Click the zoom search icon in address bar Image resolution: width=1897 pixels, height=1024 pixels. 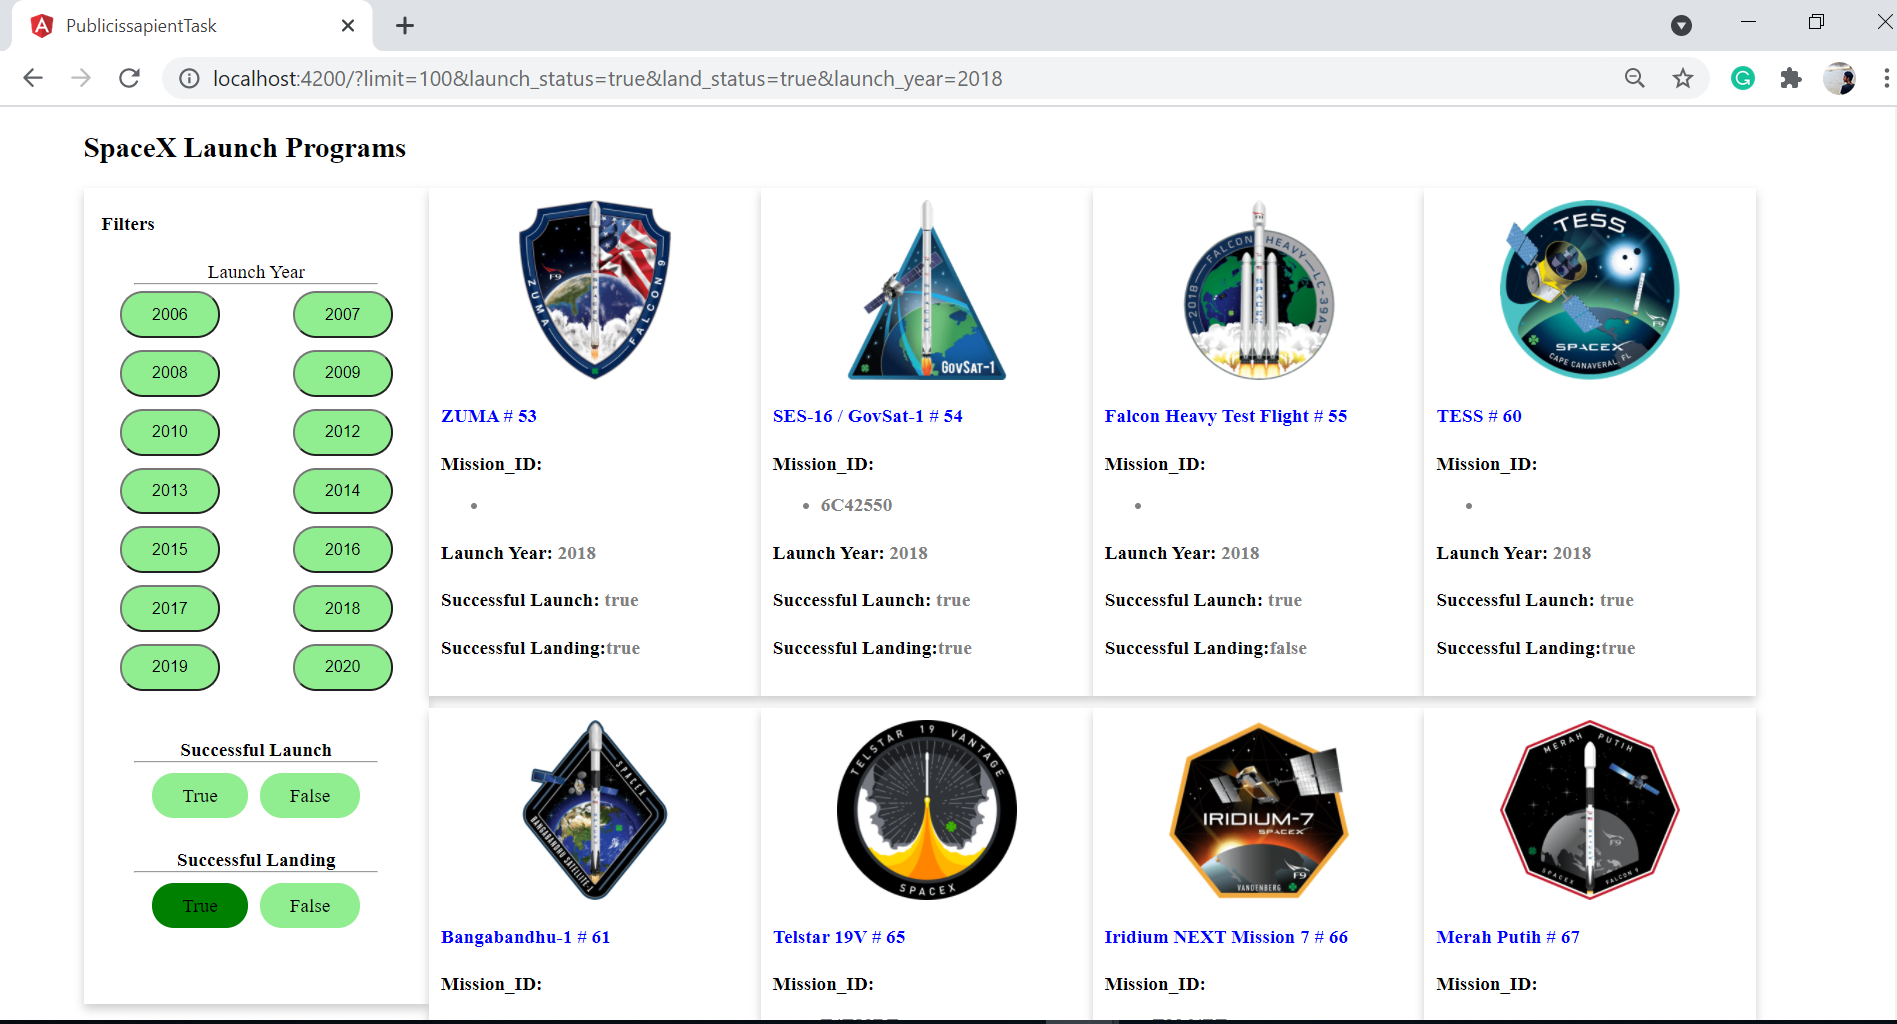1634,78
